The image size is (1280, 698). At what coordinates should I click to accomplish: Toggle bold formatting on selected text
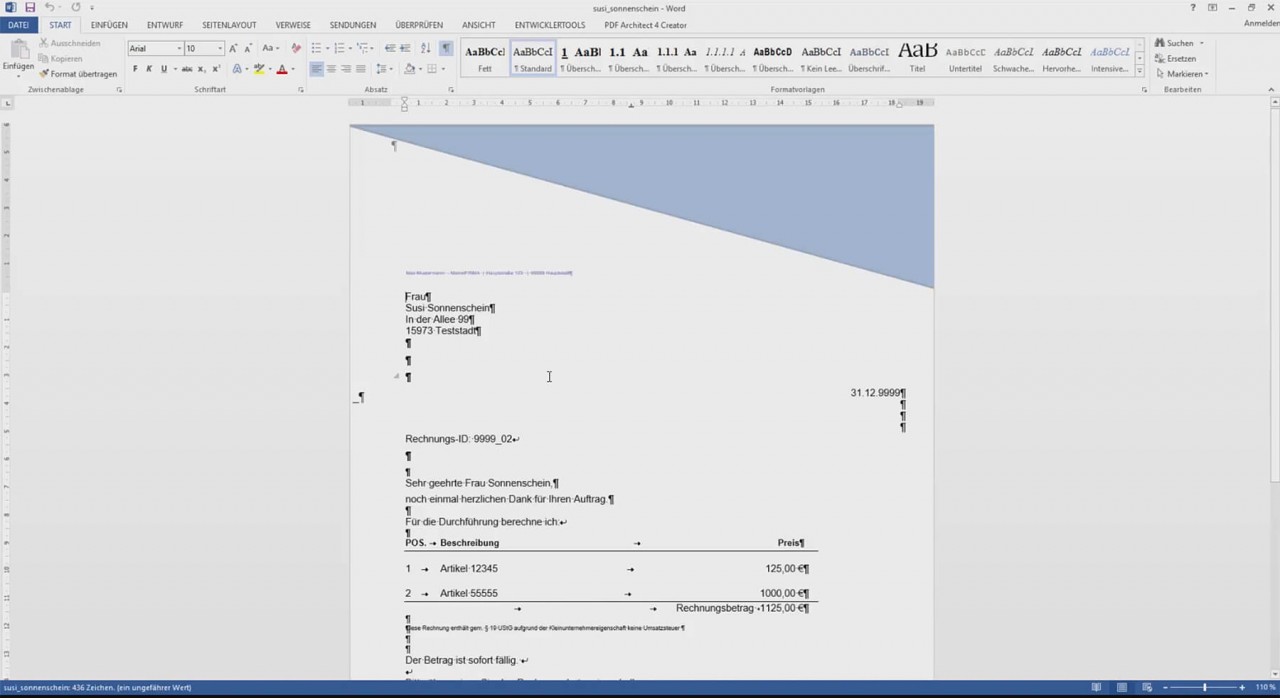[134, 68]
